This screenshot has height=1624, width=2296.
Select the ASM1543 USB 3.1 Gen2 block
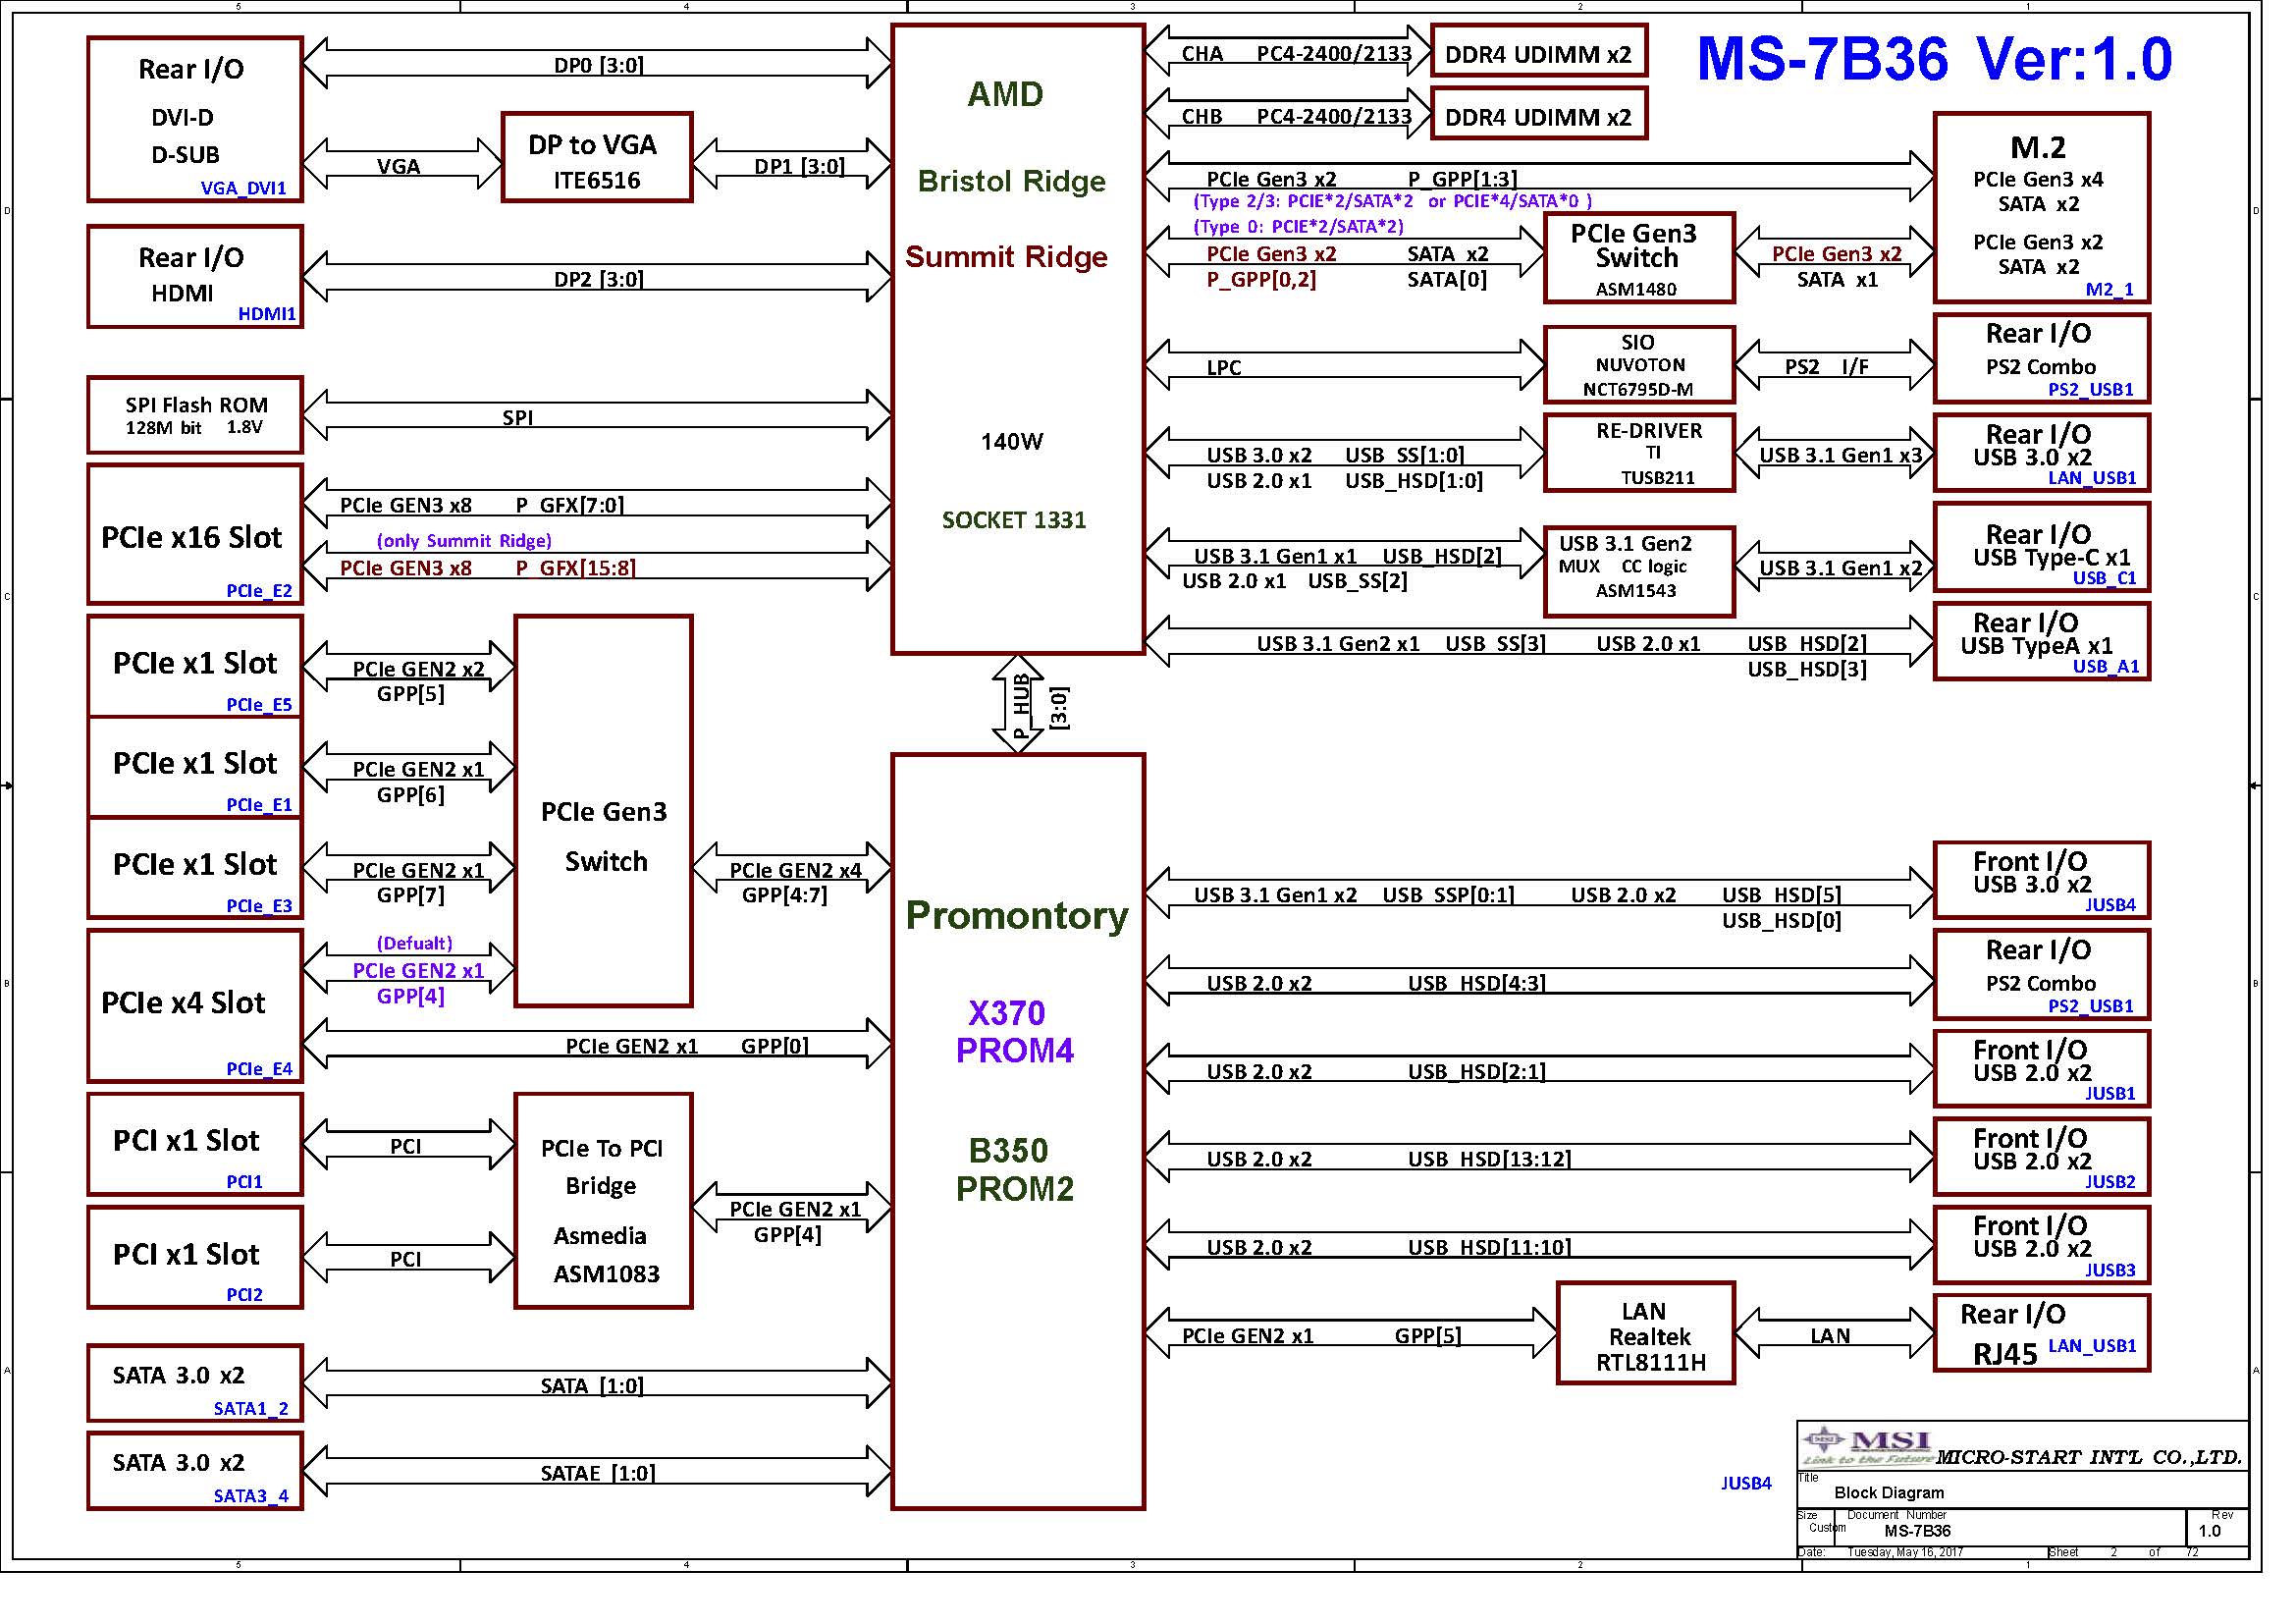(x=1638, y=571)
